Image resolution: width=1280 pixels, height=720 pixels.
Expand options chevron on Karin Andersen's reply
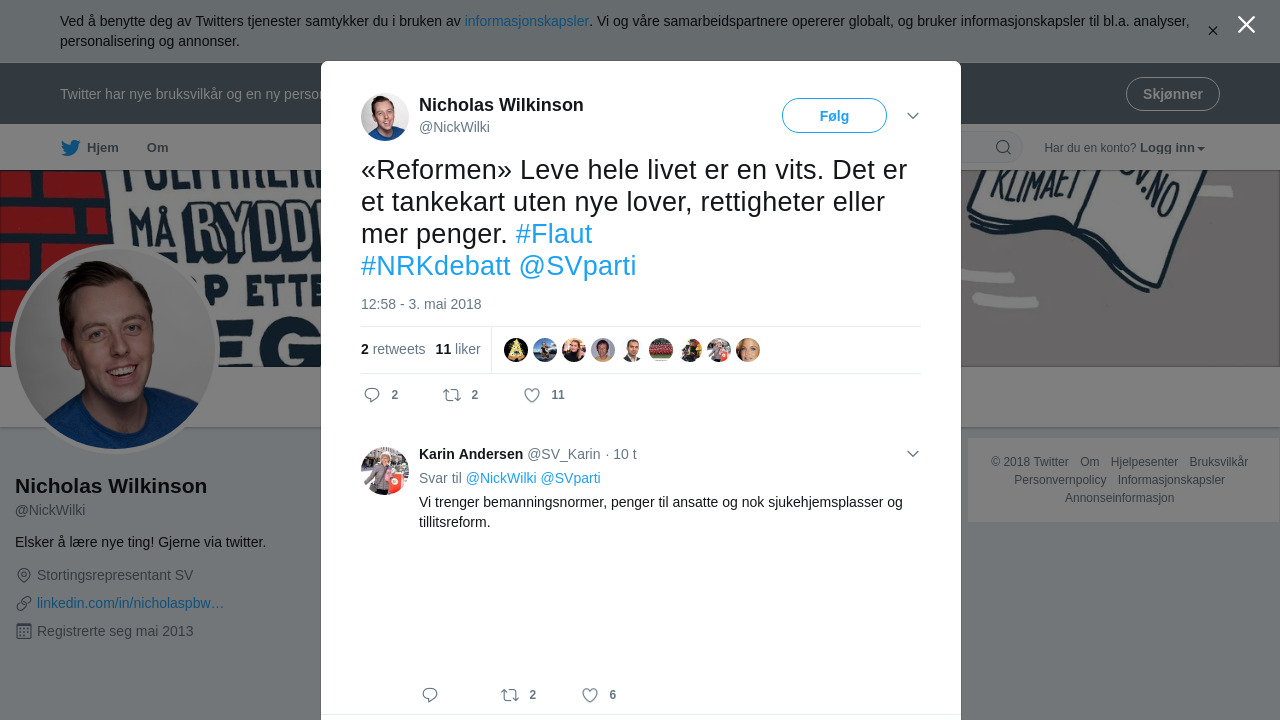tap(913, 454)
